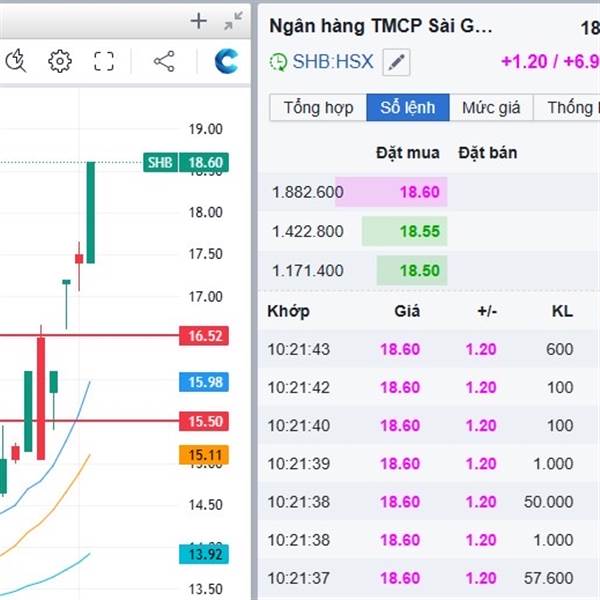Click the 19.00 axis price label
600x600 pixels.
tap(205, 129)
